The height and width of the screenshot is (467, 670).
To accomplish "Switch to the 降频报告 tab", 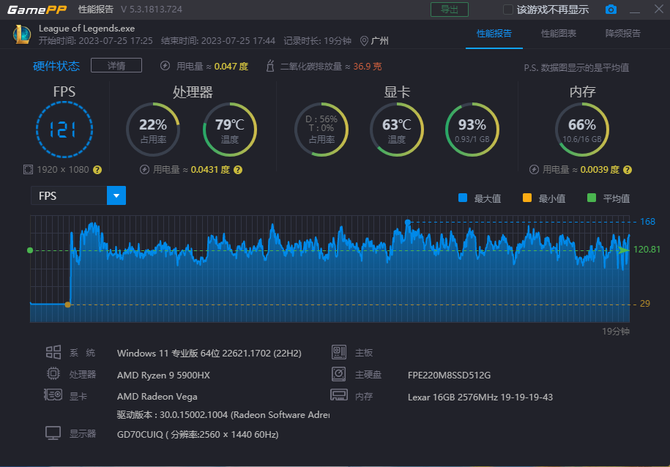I will coord(623,33).
